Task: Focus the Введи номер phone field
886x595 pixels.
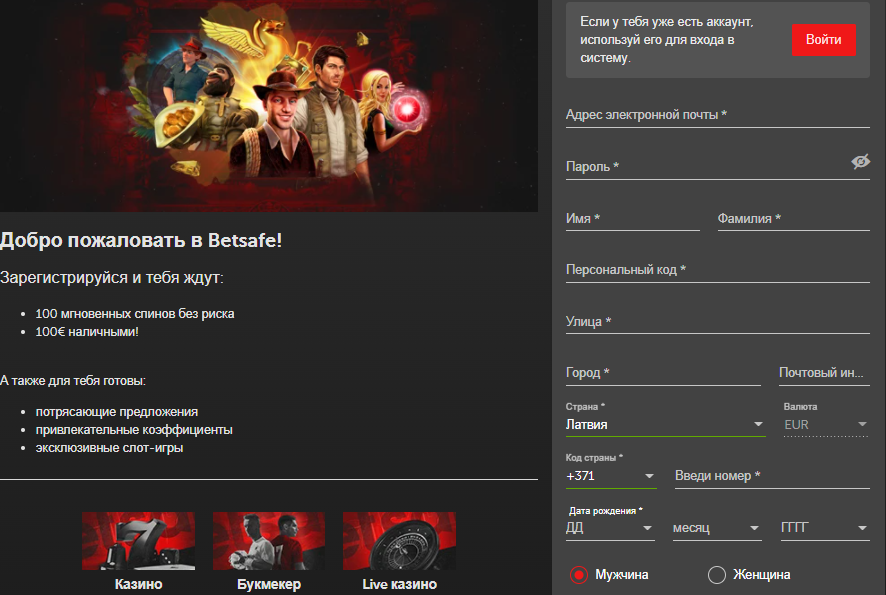Action: coord(772,476)
